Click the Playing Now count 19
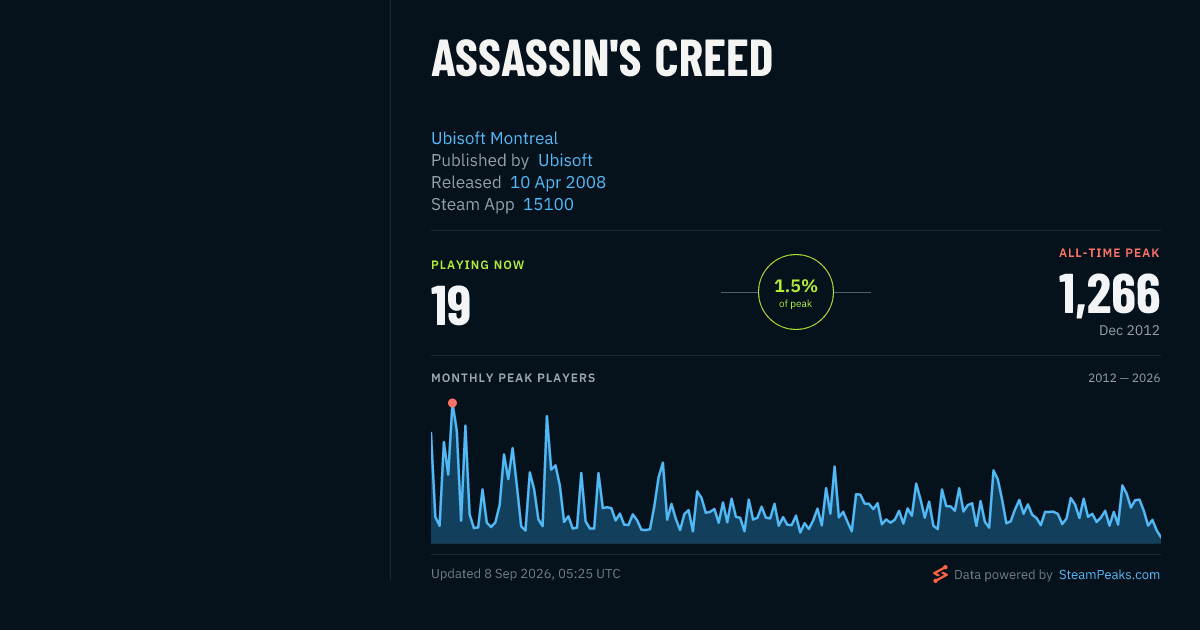The image size is (1200, 630). point(451,305)
